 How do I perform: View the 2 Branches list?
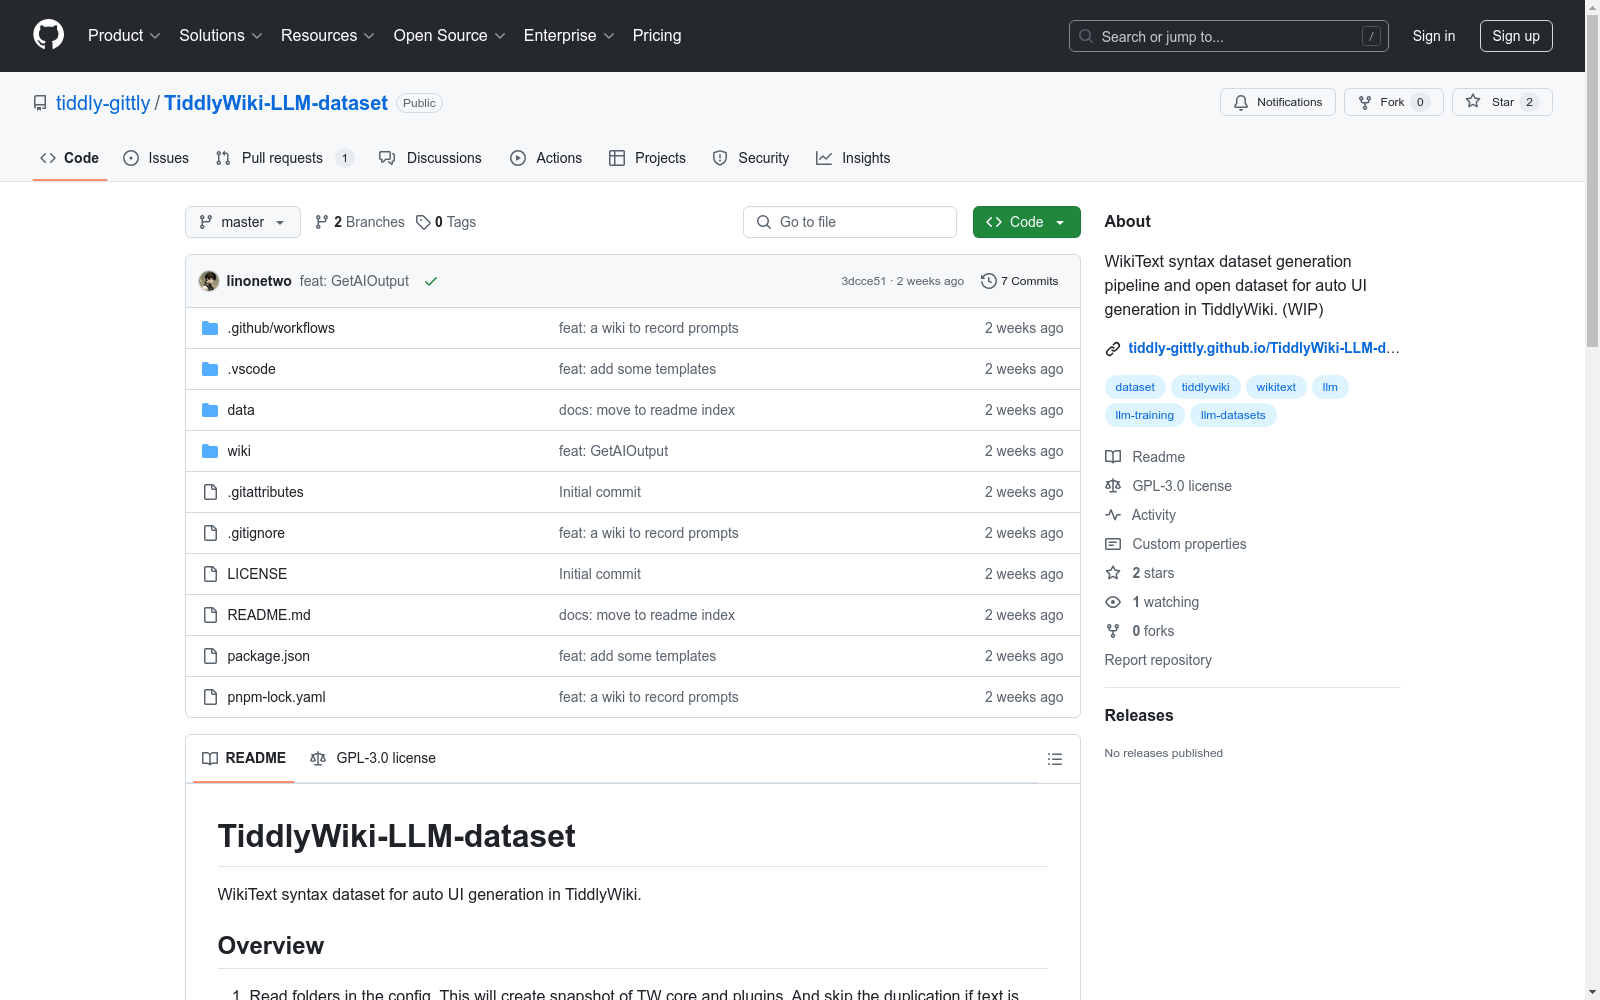(360, 222)
